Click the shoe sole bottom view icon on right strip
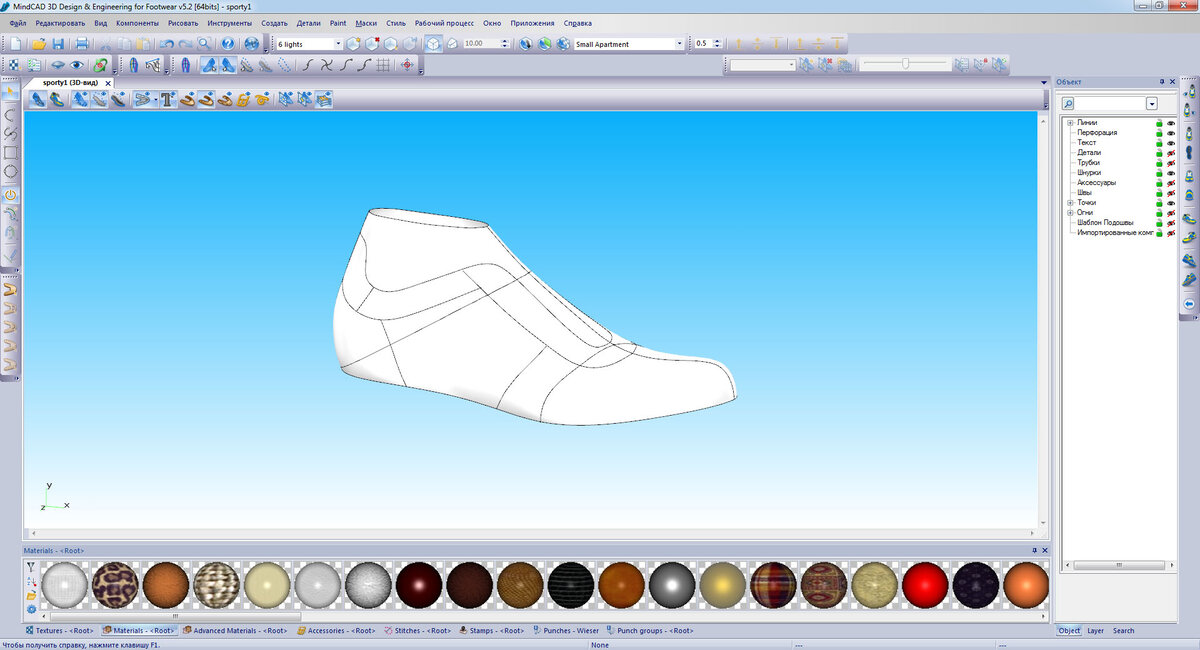1200x650 pixels. [x=1189, y=153]
